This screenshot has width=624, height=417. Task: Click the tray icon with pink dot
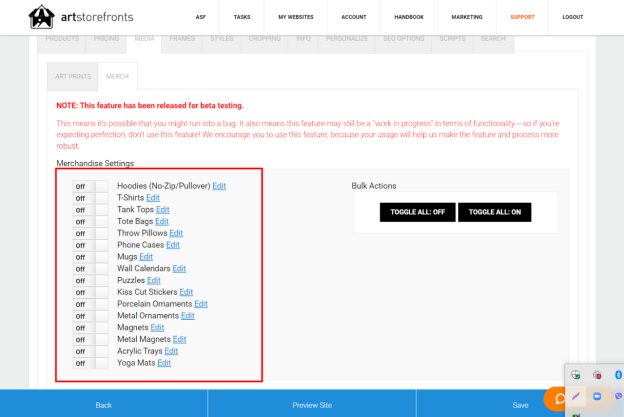(597, 375)
